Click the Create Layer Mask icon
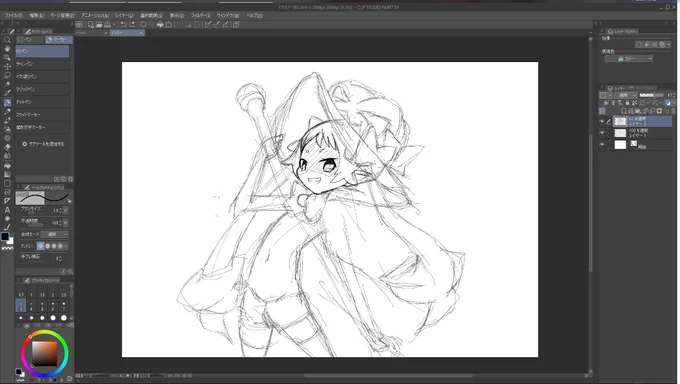The image size is (680, 384). (659, 111)
